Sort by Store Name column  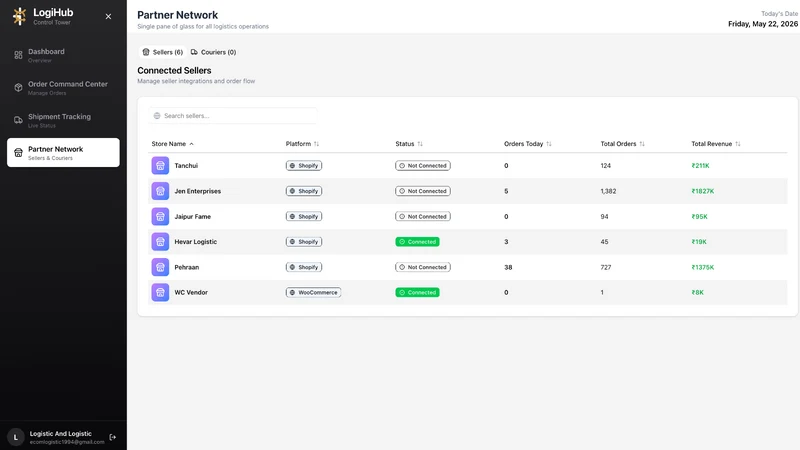(x=172, y=144)
